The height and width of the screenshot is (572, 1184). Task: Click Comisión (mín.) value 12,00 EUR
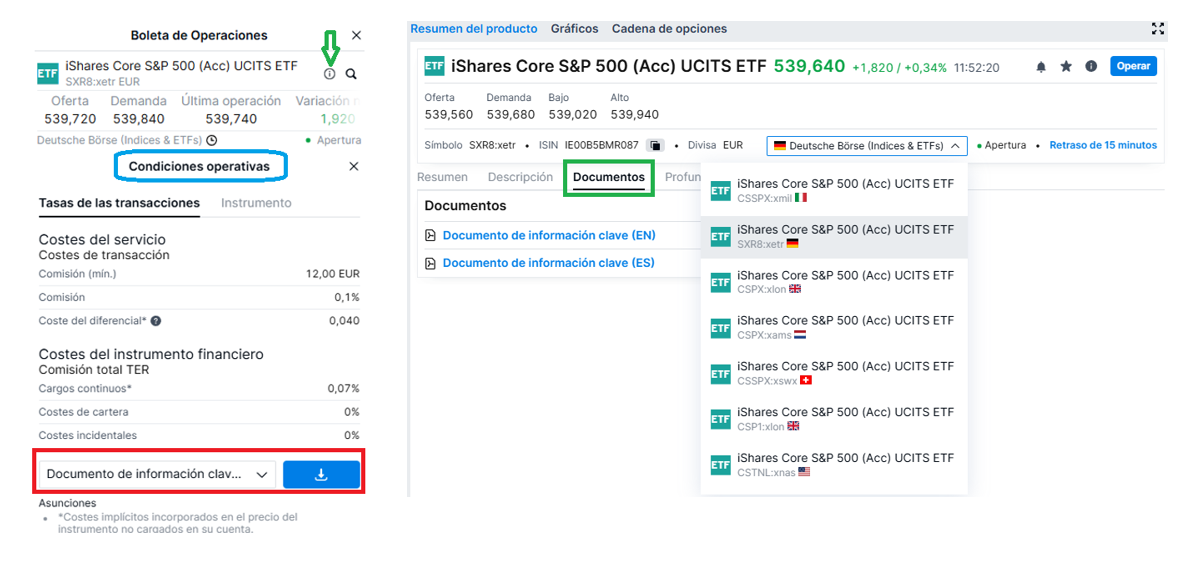[x=332, y=274]
